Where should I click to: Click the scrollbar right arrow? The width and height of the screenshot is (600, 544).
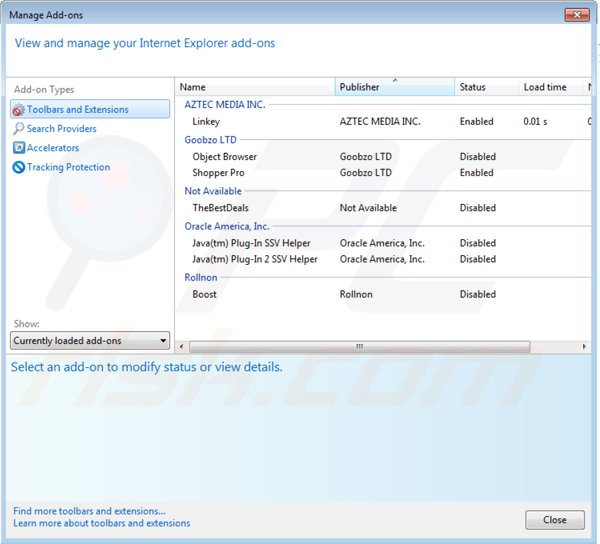tap(584, 347)
